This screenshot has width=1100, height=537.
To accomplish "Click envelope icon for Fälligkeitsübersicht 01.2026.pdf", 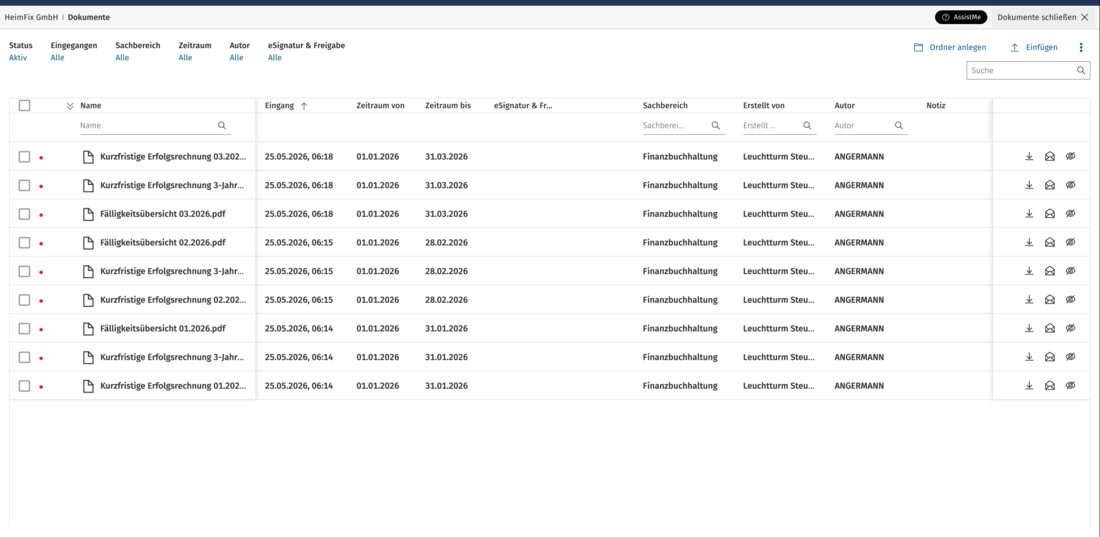I will coord(1049,328).
